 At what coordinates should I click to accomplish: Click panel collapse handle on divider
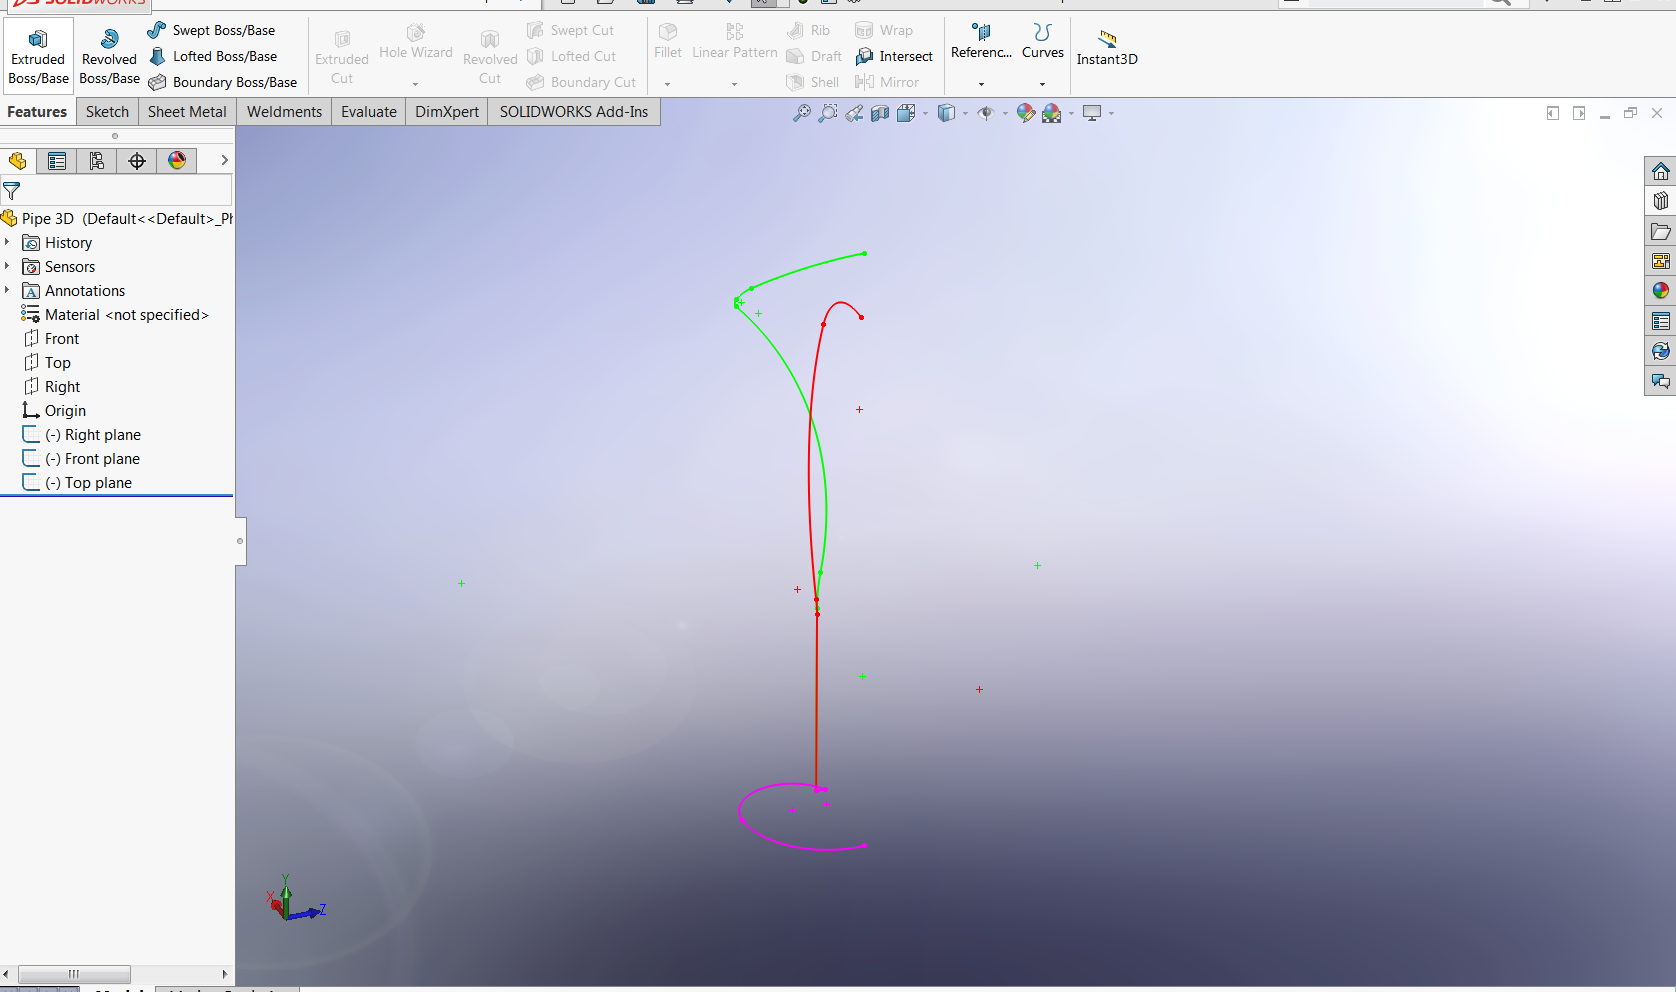click(240, 541)
